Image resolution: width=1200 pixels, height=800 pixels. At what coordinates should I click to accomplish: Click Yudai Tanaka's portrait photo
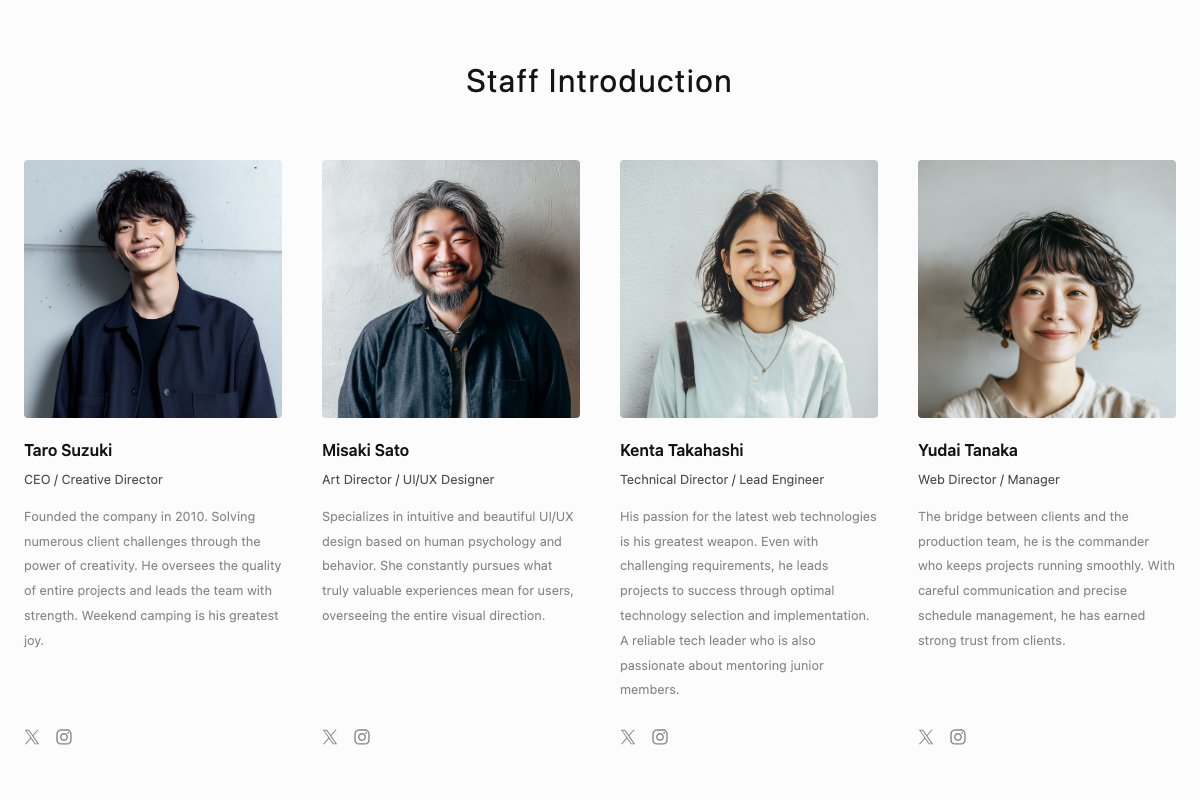(1047, 289)
